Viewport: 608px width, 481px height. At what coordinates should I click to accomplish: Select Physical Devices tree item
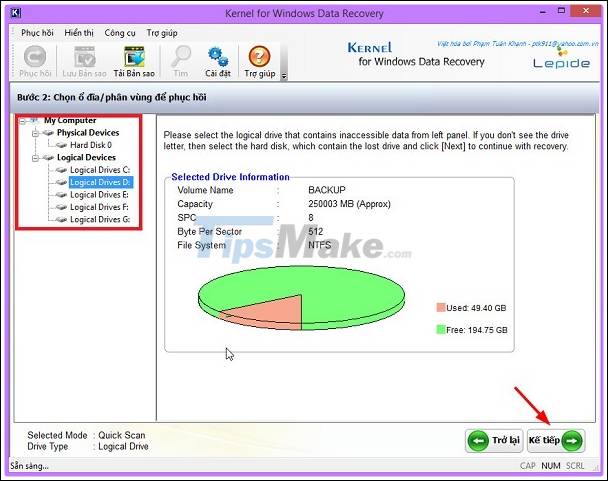point(88,133)
